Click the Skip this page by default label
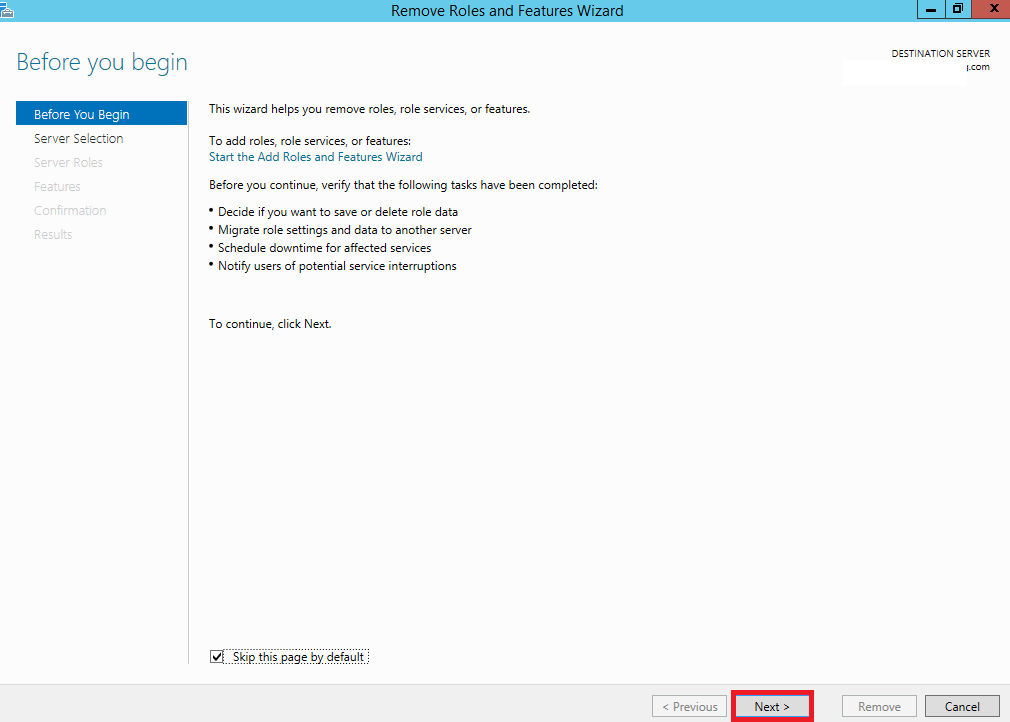 click(295, 656)
